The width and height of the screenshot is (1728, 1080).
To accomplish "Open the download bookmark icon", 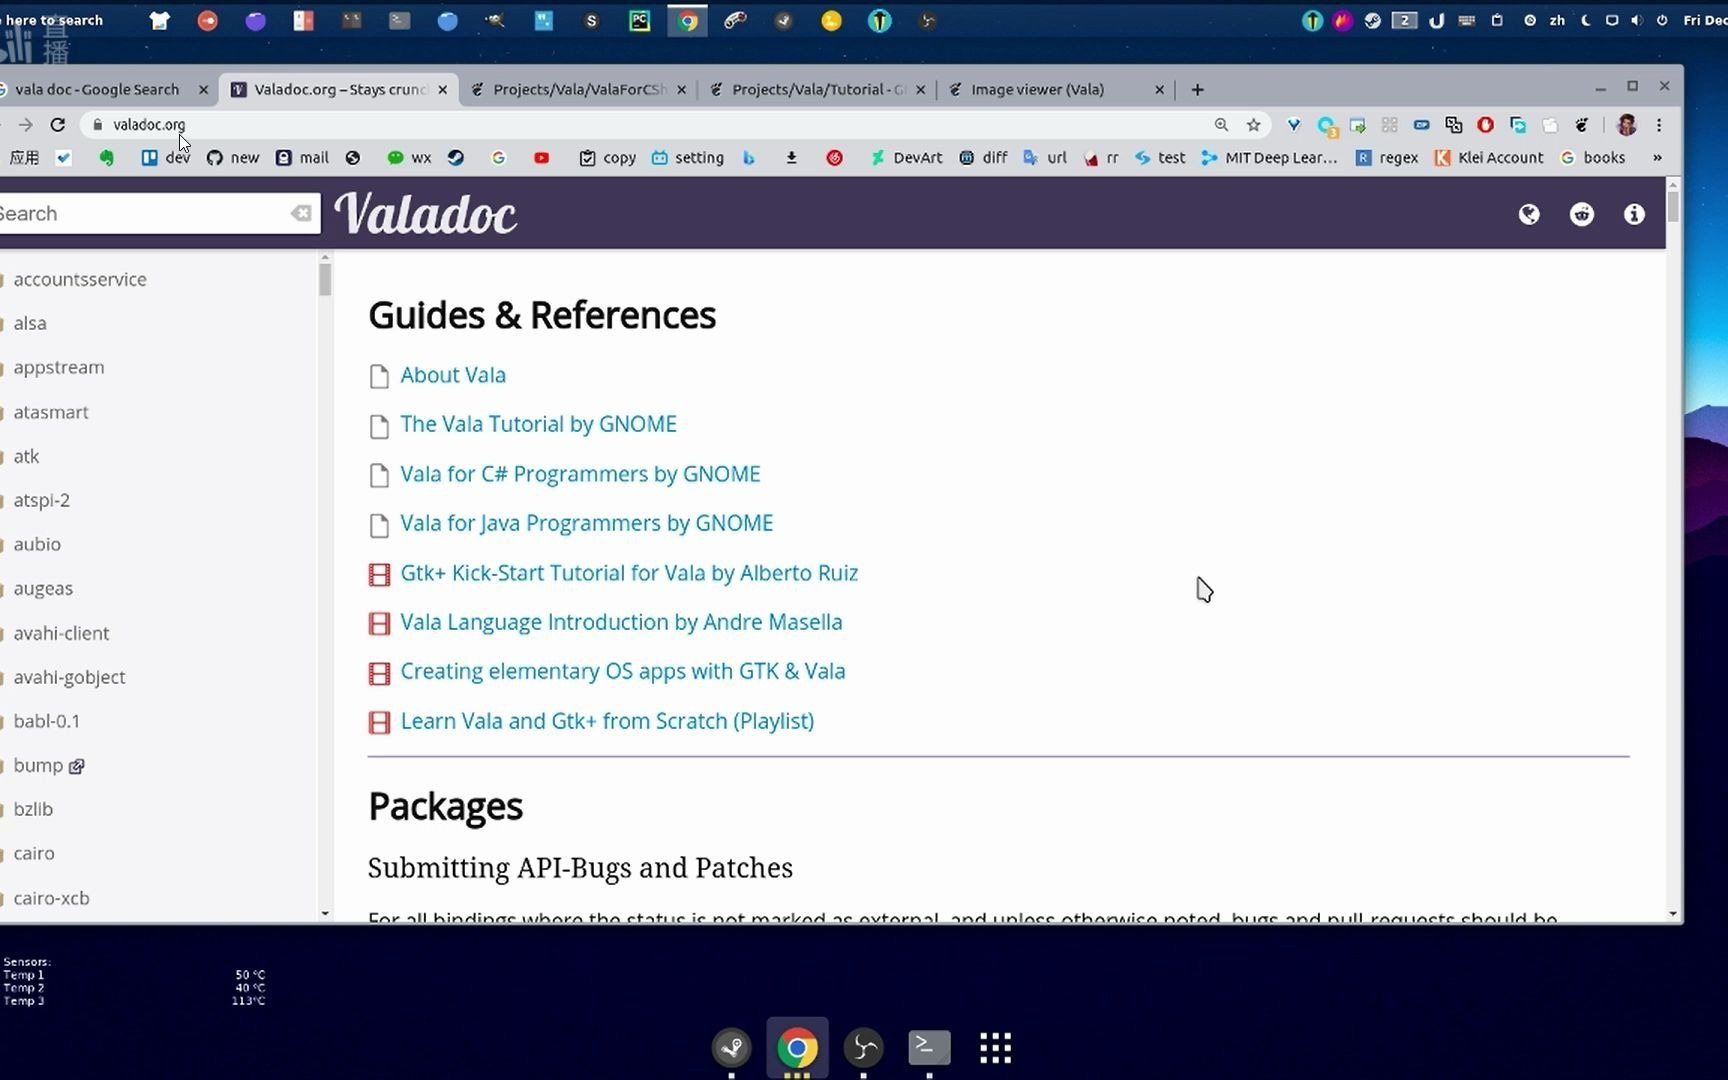I will click(x=791, y=158).
